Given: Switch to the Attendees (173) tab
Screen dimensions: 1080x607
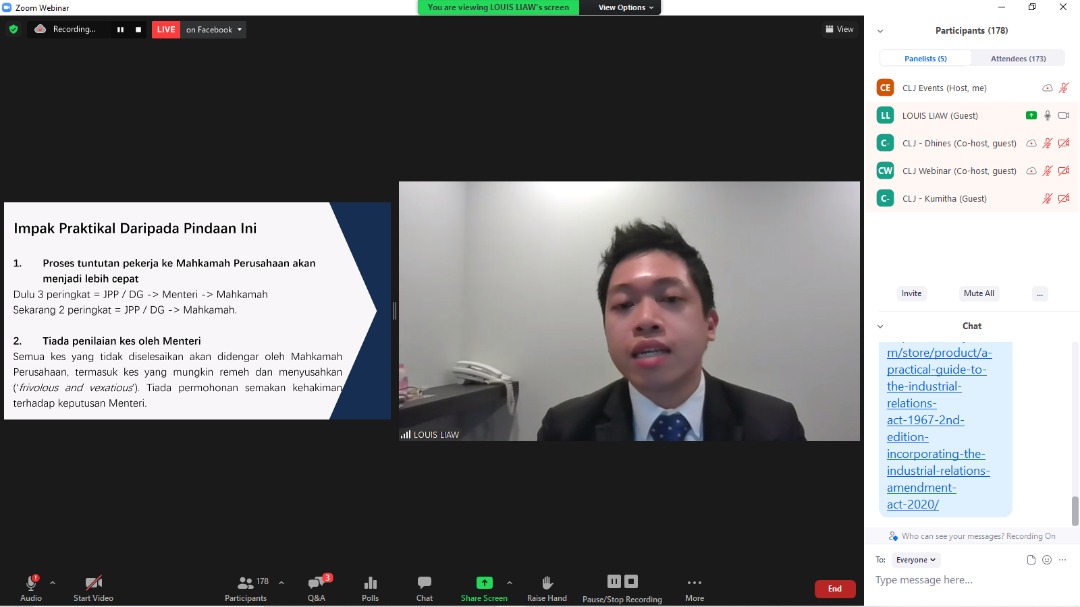Looking at the screenshot, I should 1018,58.
